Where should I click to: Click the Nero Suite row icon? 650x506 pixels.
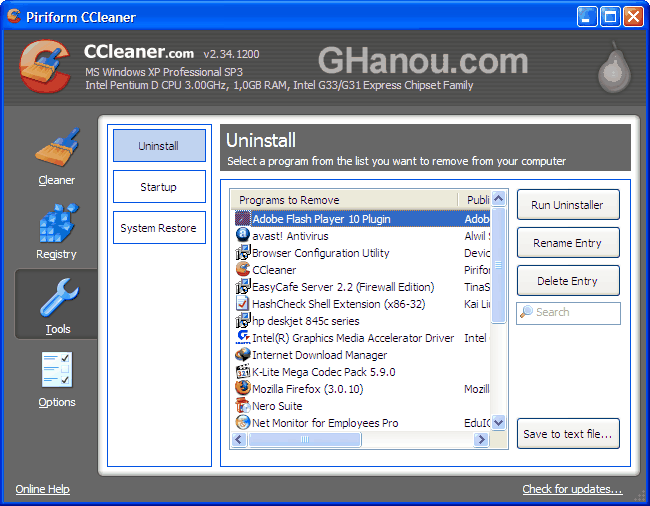[x=243, y=405]
